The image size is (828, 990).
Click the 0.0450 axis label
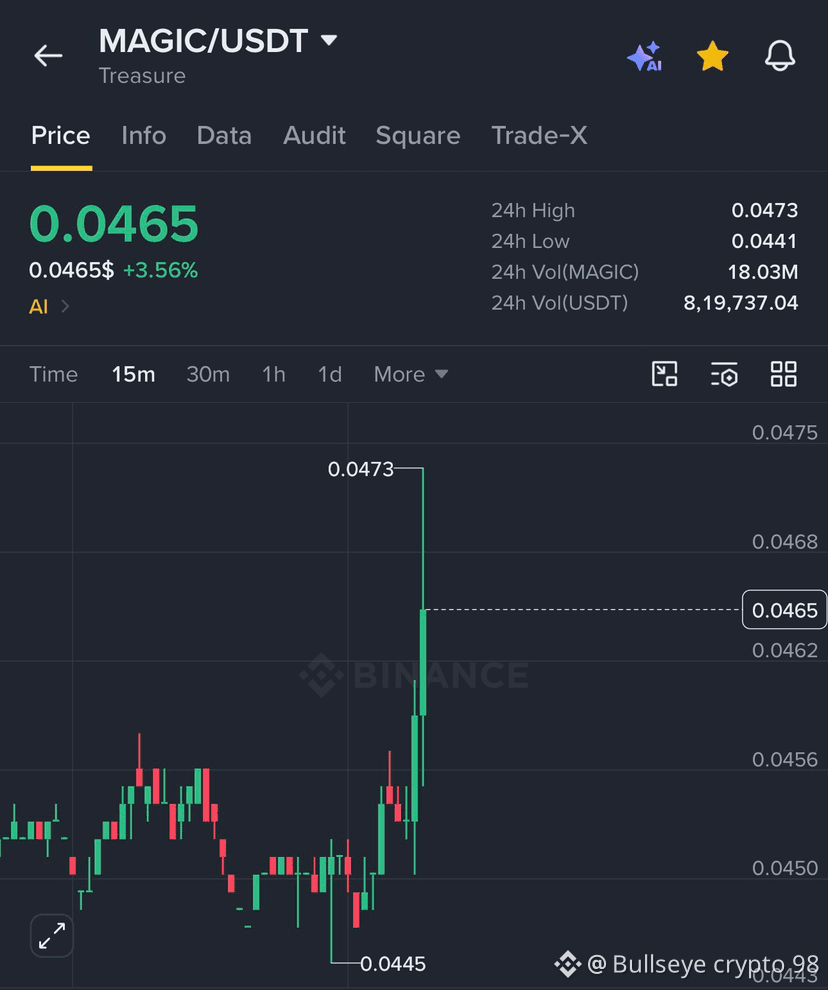[x=785, y=868]
